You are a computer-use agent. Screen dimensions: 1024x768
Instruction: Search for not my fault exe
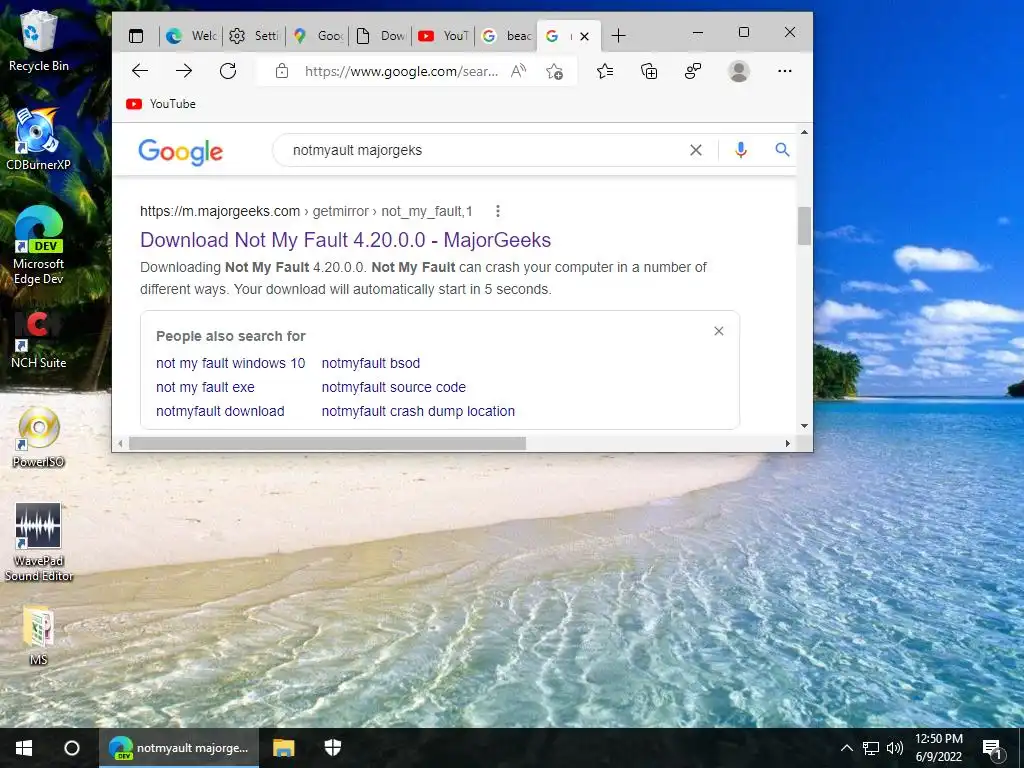205,387
